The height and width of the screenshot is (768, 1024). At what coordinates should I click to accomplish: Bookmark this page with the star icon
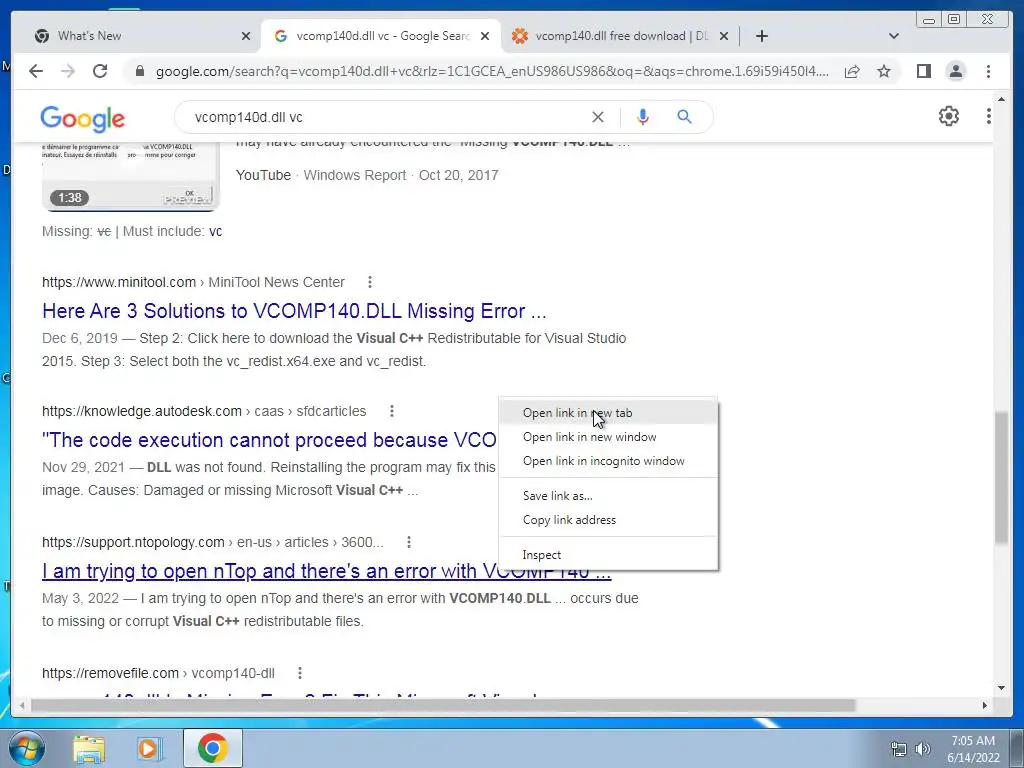pos(884,71)
